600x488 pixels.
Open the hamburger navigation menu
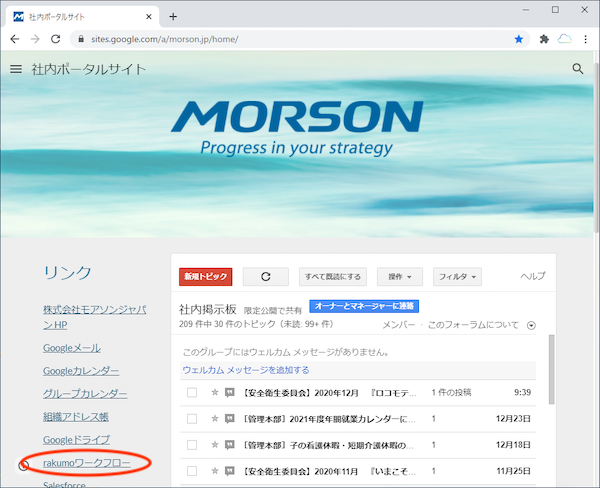pyautogui.click(x=16, y=69)
